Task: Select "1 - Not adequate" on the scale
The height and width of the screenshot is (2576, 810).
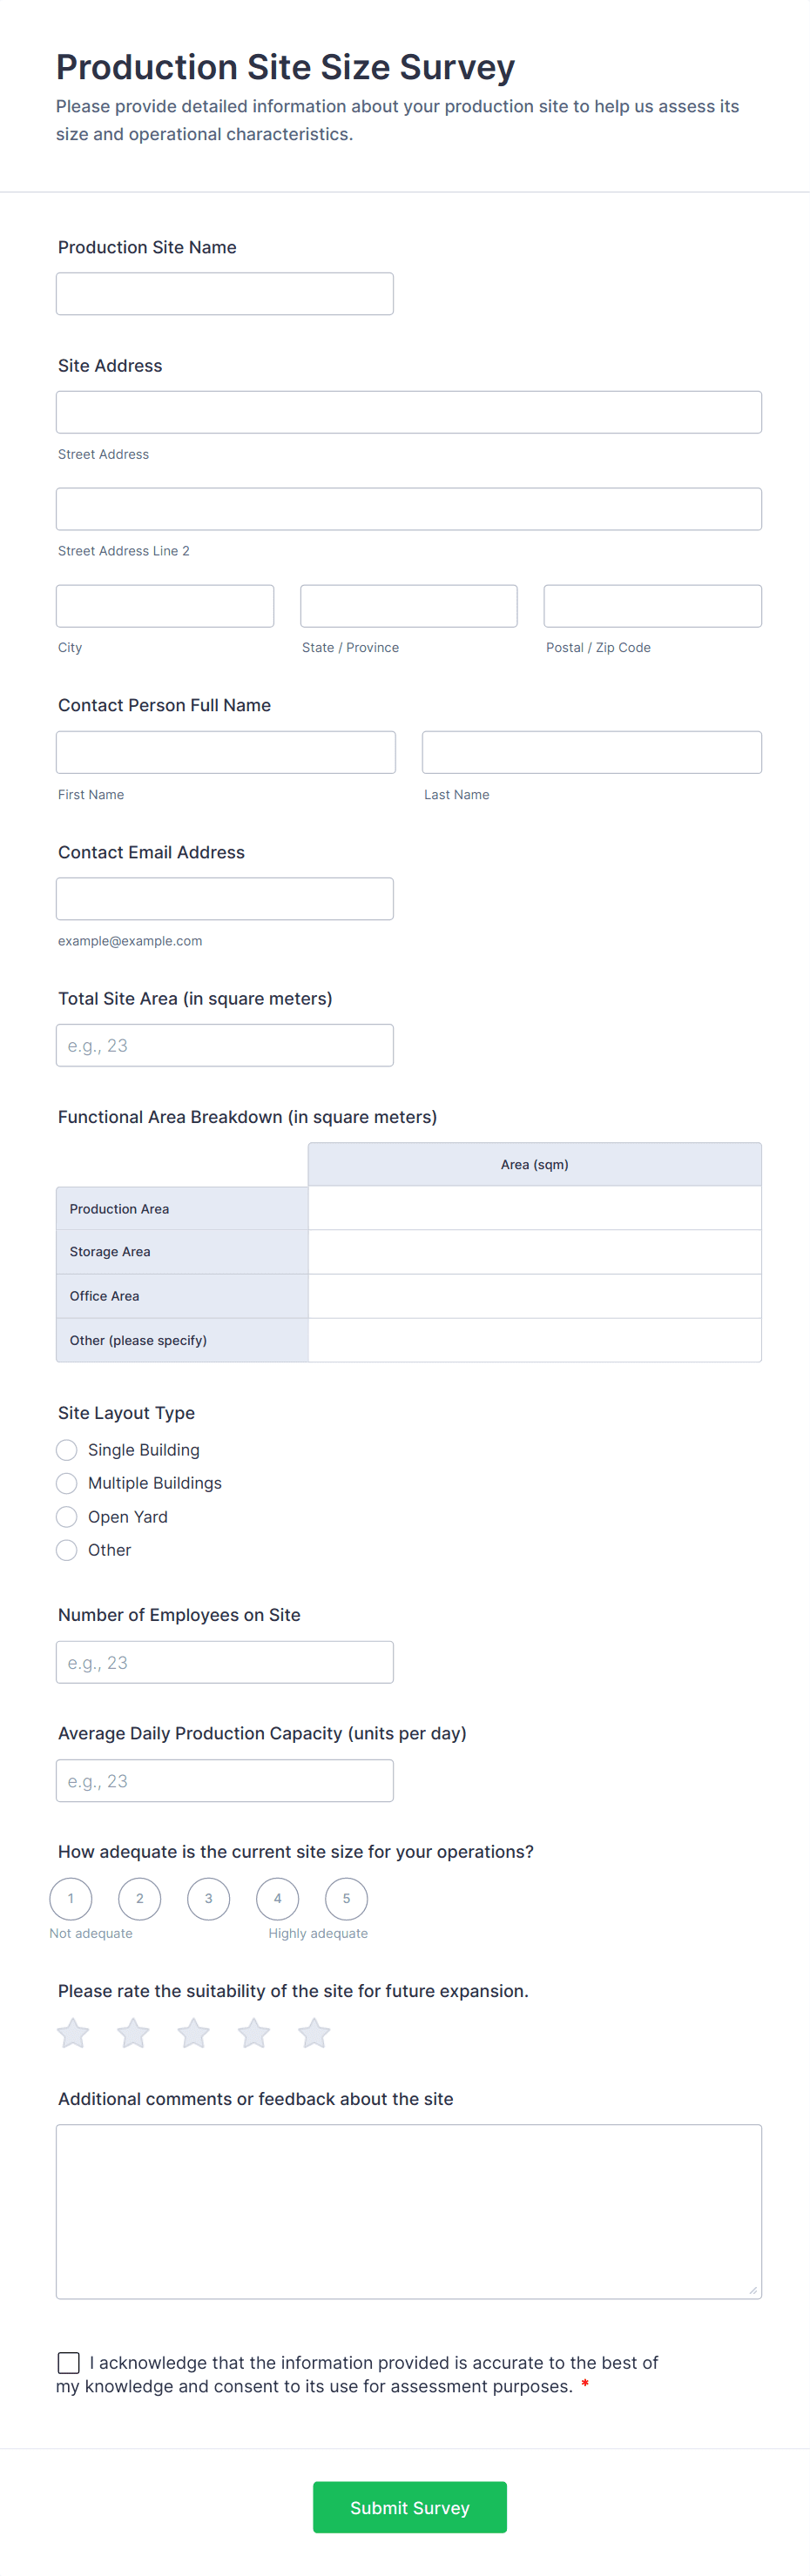Action: pos(70,1898)
